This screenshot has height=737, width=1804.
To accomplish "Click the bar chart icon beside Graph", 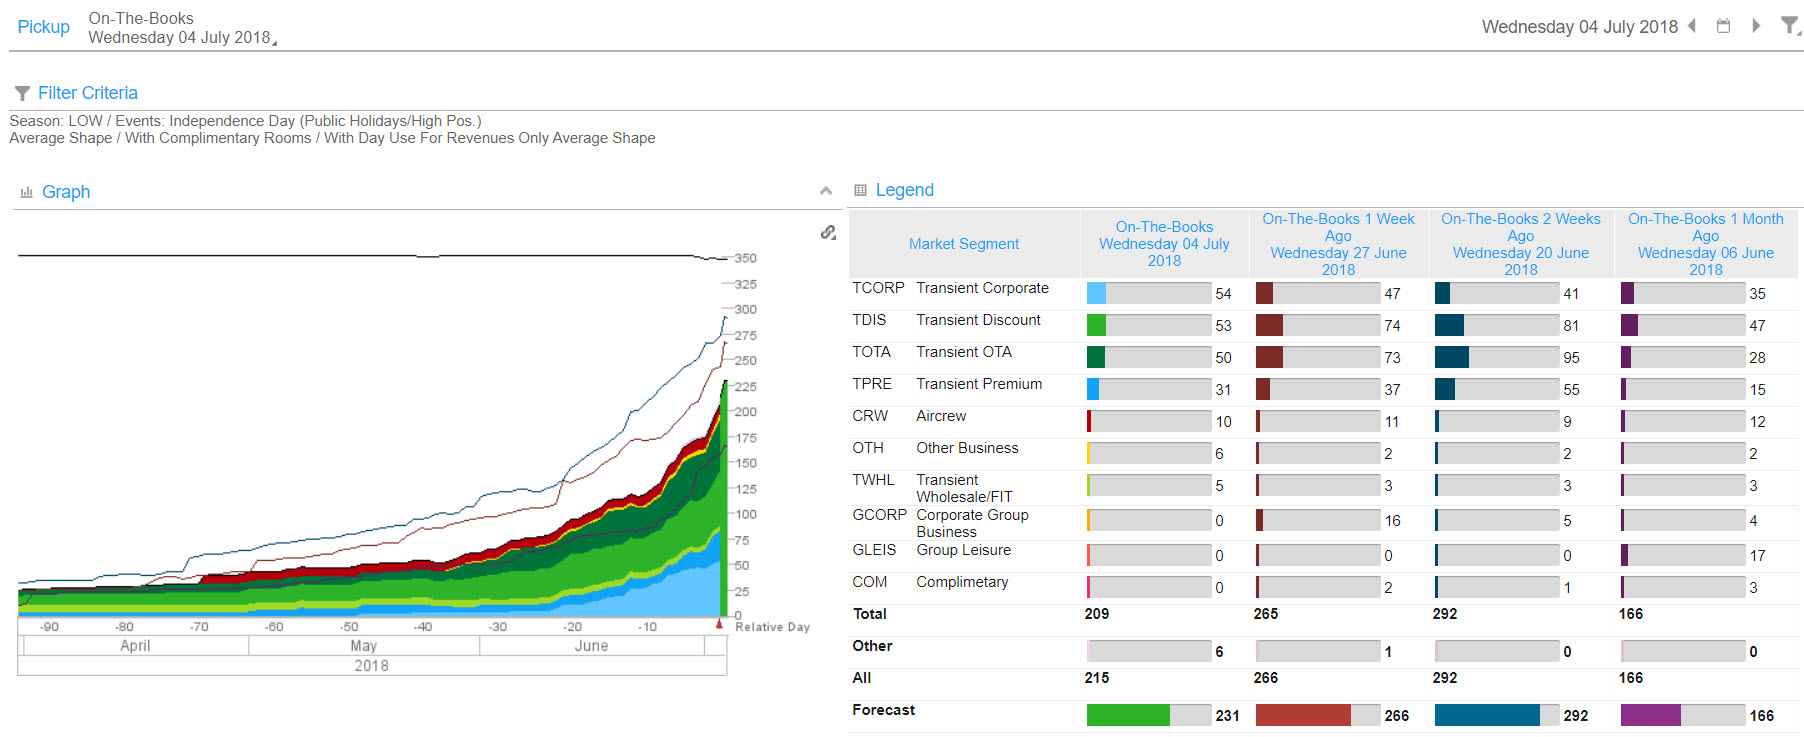I will pyautogui.click(x=26, y=192).
